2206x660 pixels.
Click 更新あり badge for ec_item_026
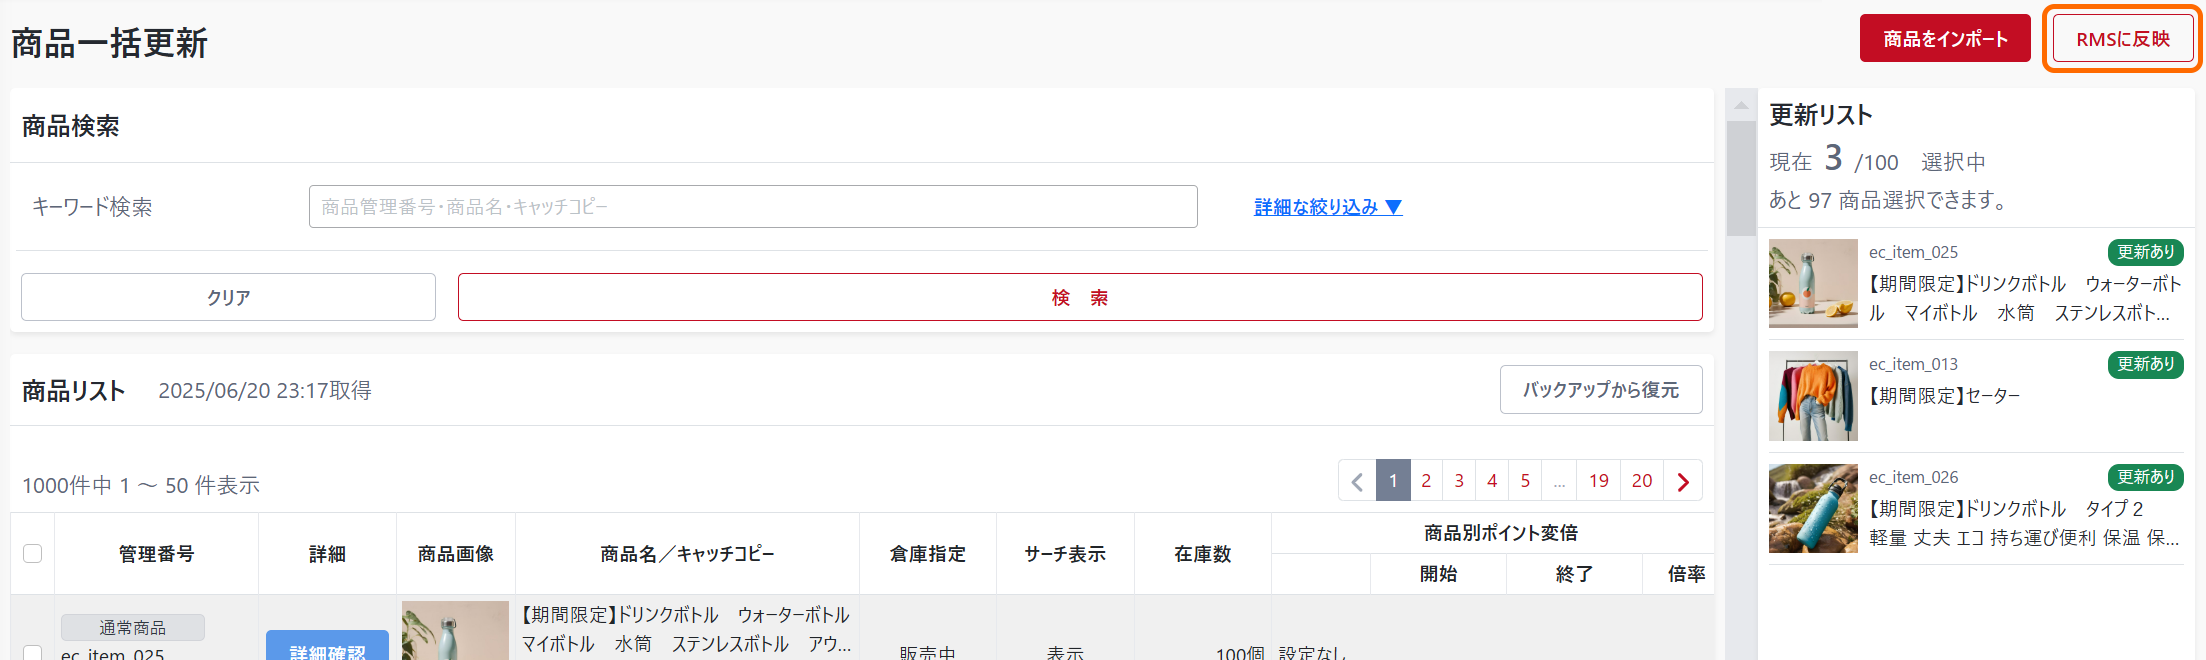[2146, 477]
